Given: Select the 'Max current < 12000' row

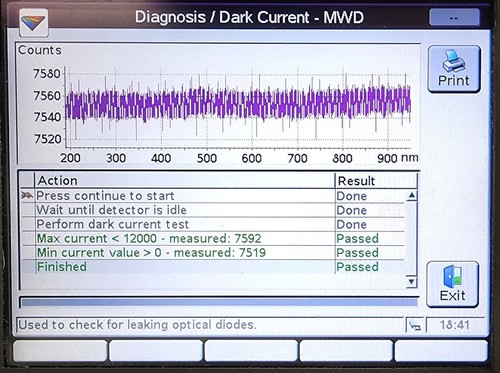Looking at the screenshot, I should (212, 239).
